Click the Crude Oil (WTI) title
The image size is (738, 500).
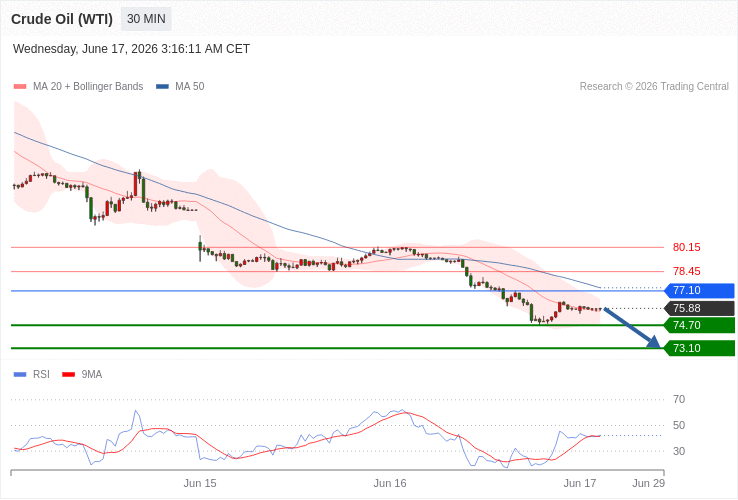coord(62,19)
